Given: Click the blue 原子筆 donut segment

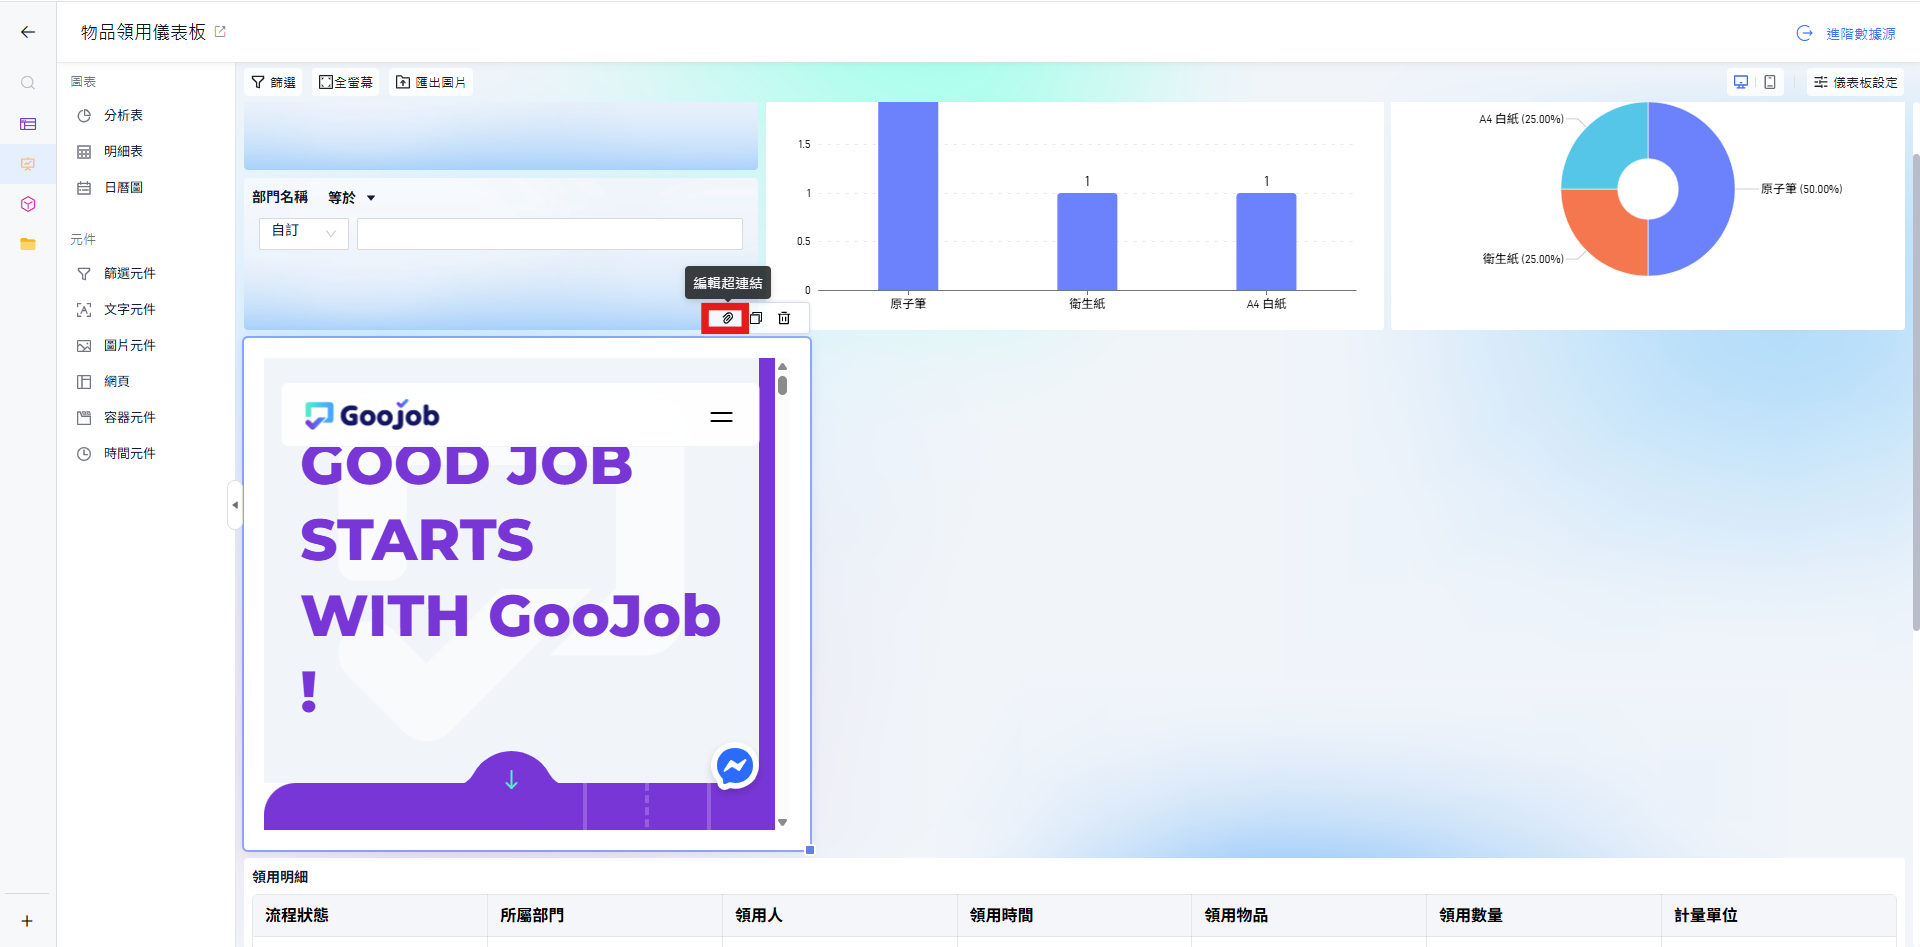Looking at the screenshot, I should point(1706,189).
